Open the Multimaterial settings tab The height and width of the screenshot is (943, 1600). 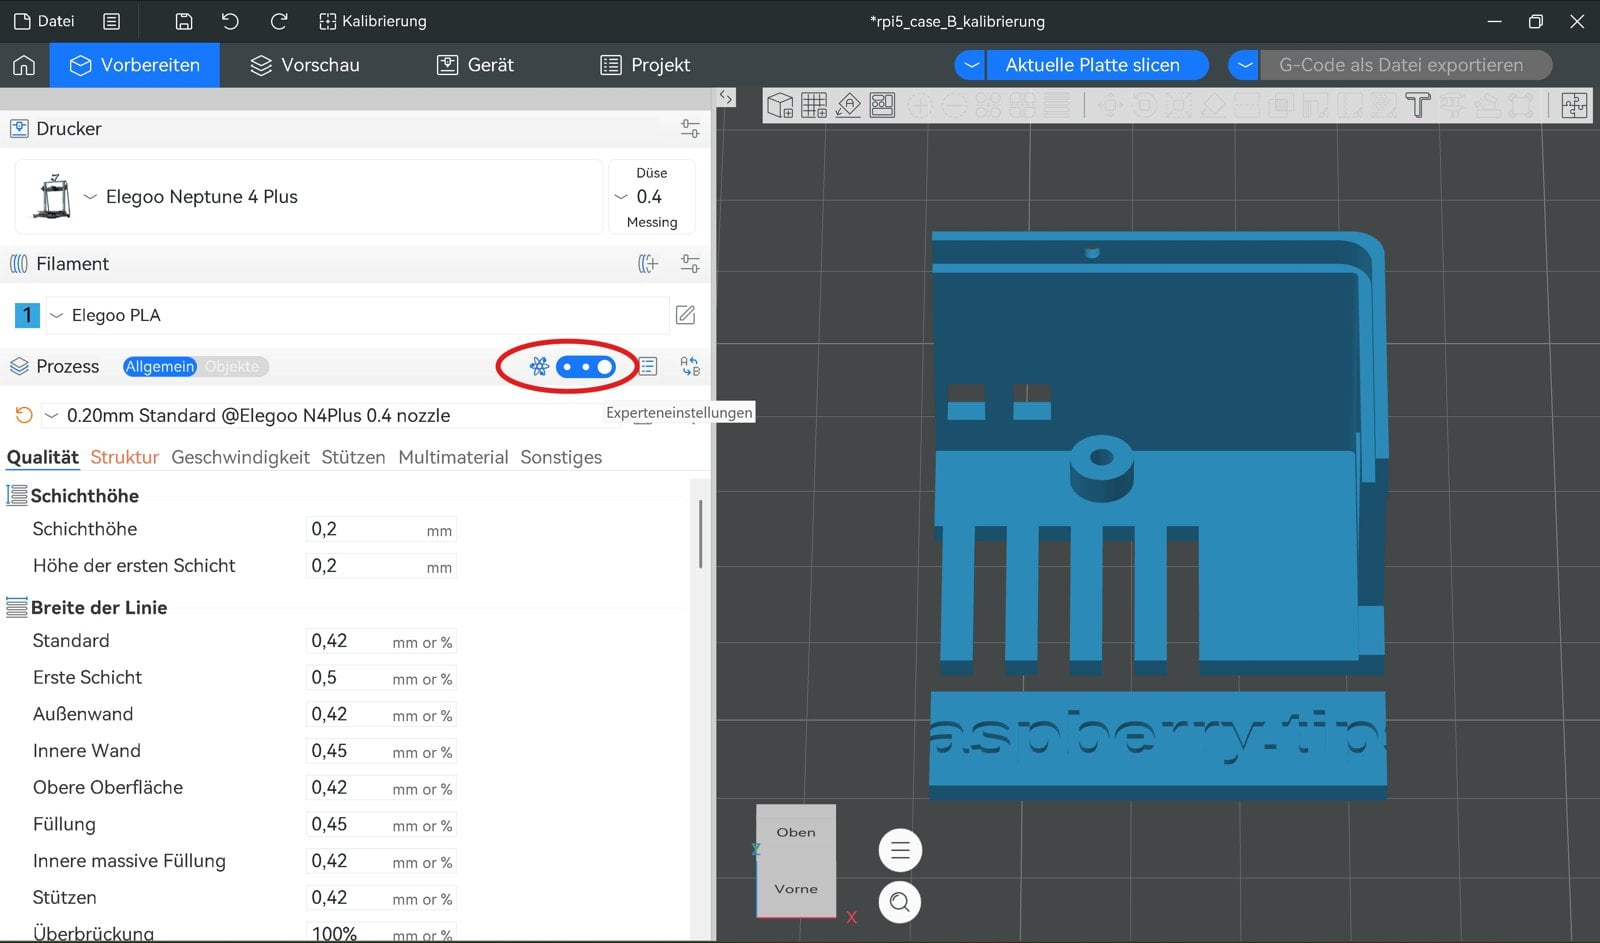453,457
